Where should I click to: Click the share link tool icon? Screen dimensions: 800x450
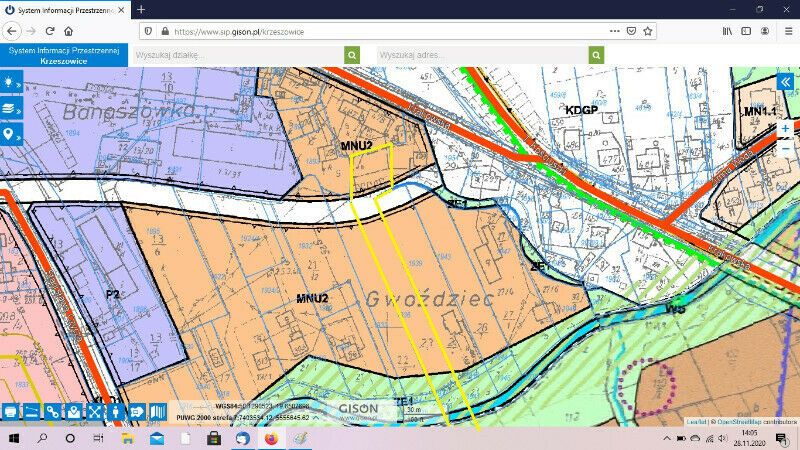(53, 411)
